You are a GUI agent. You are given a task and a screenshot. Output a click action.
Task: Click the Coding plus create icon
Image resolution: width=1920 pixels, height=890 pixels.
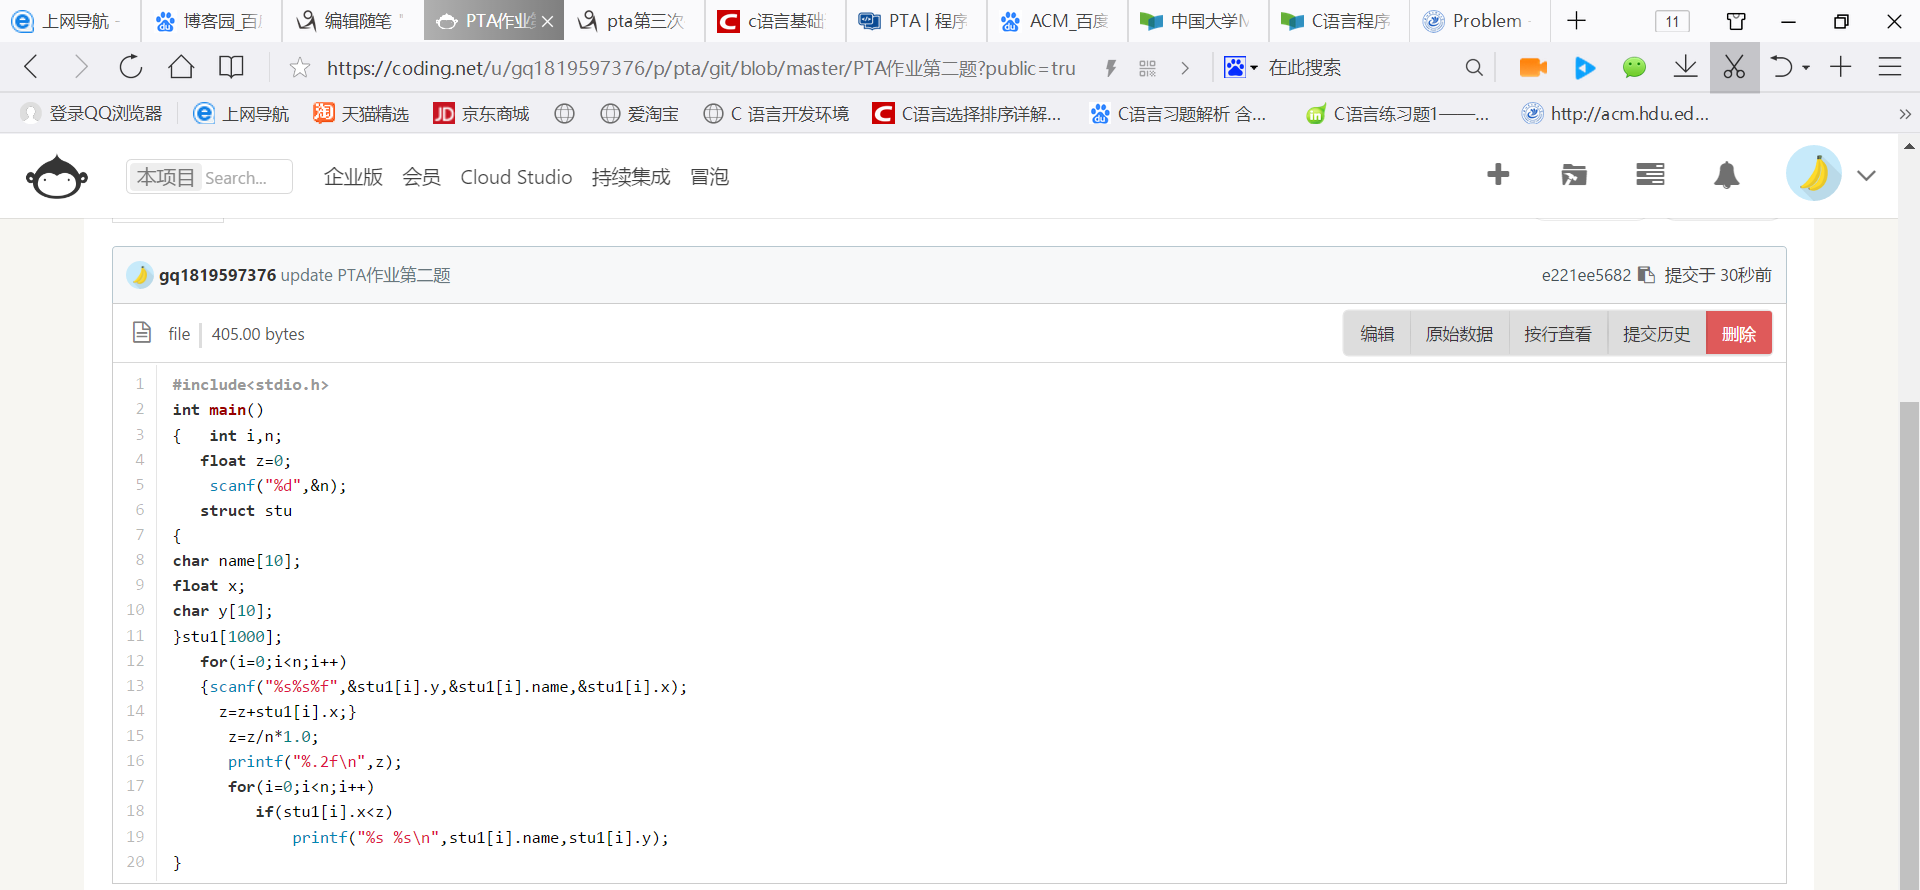pos(1498,175)
